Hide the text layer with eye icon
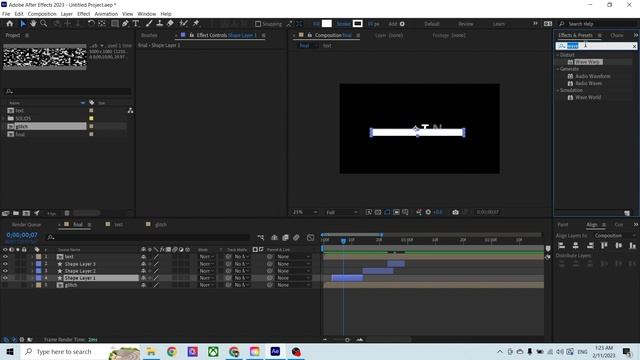640x360 pixels. (5, 257)
